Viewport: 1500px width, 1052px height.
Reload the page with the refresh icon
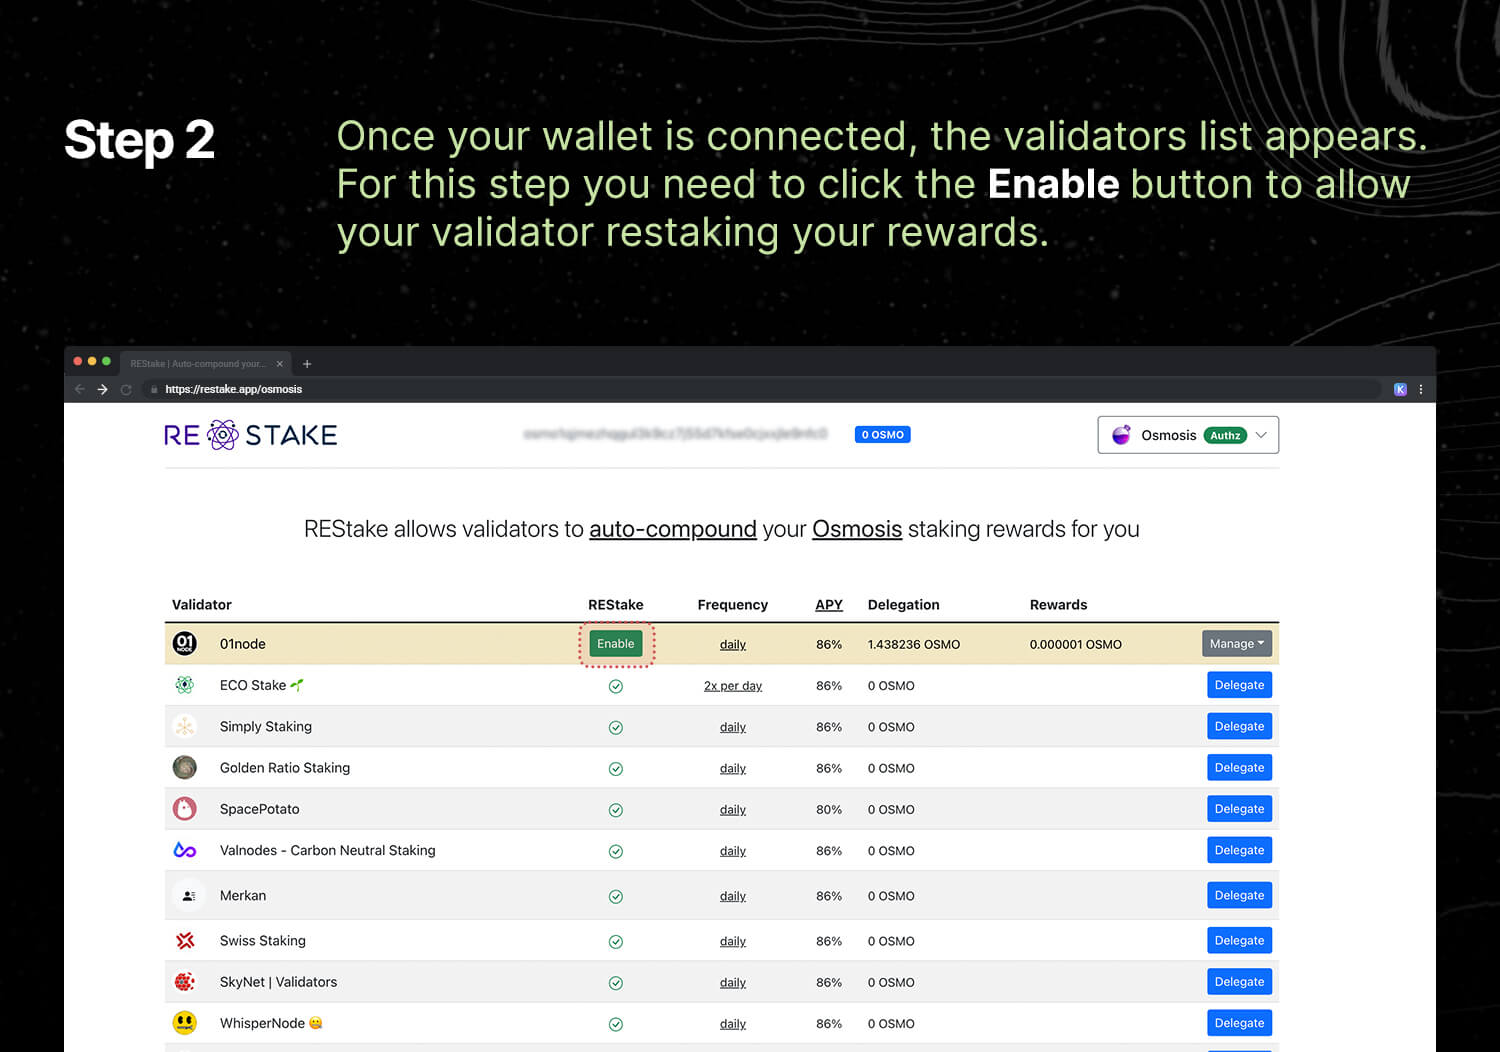pos(126,389)
